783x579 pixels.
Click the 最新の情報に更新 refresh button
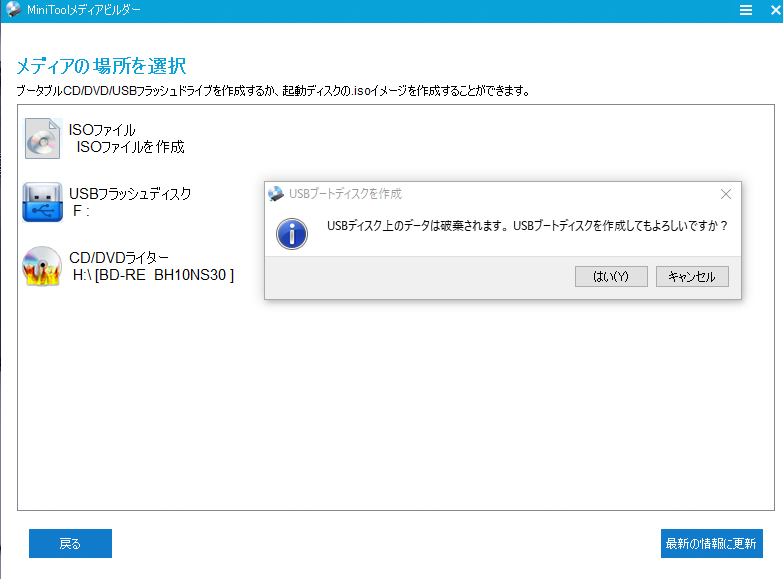pyautogui.click(x=712, y=543)
